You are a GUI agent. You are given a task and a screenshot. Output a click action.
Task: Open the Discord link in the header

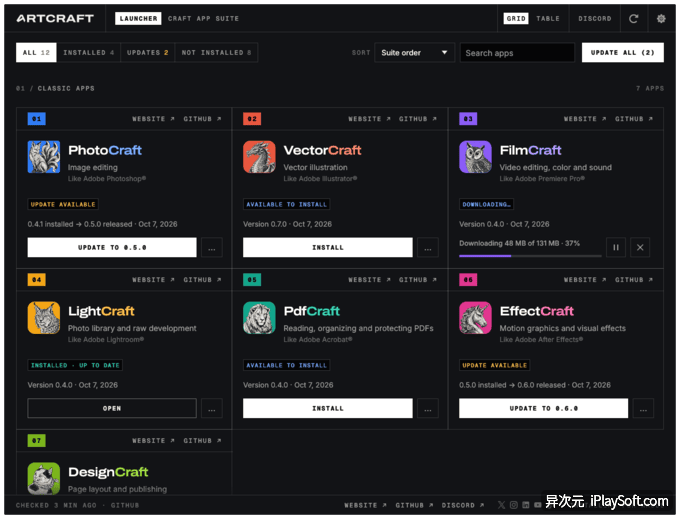(595, 19)
